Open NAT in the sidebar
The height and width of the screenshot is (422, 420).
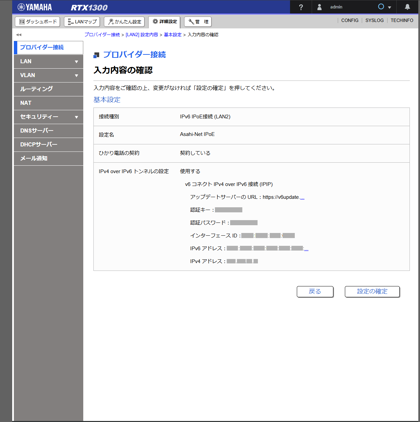click(49, 103)
